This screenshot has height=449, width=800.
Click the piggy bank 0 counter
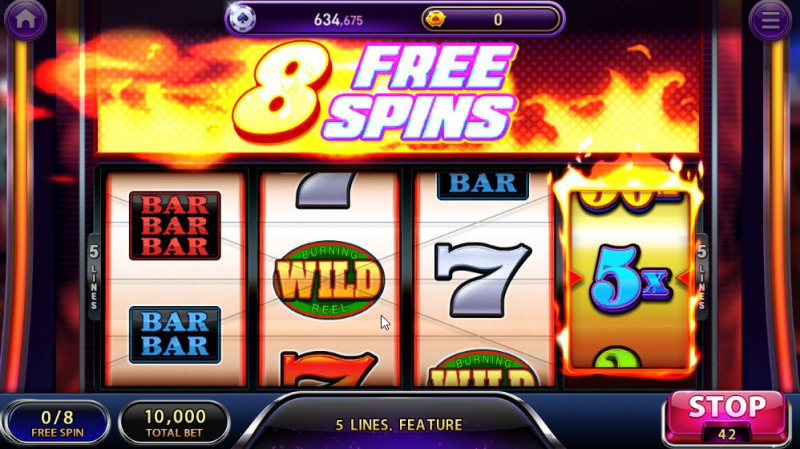pos(498,19)
